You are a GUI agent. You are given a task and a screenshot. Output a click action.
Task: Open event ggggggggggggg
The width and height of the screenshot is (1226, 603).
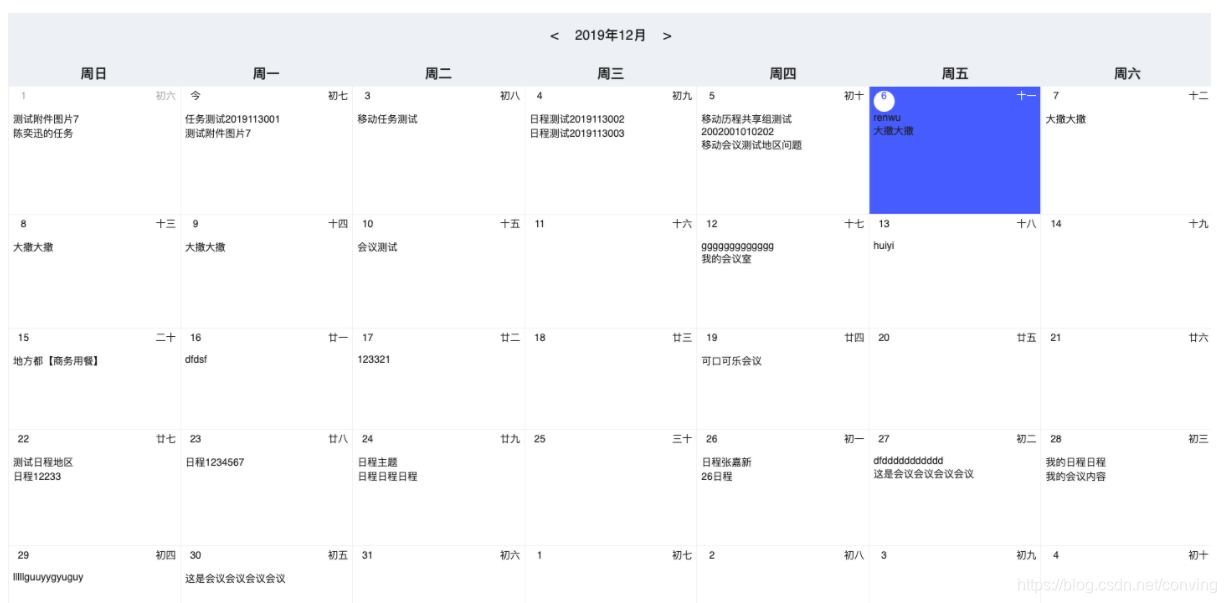point(737,246)
